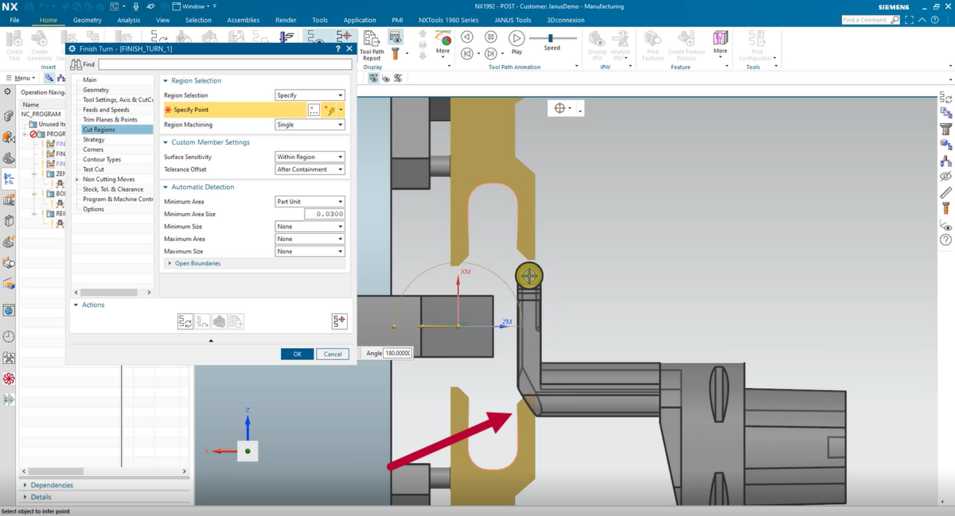Viewport: 955px width, 516px height.
Task: Play the tool path animation
Action: coord(516,38)
